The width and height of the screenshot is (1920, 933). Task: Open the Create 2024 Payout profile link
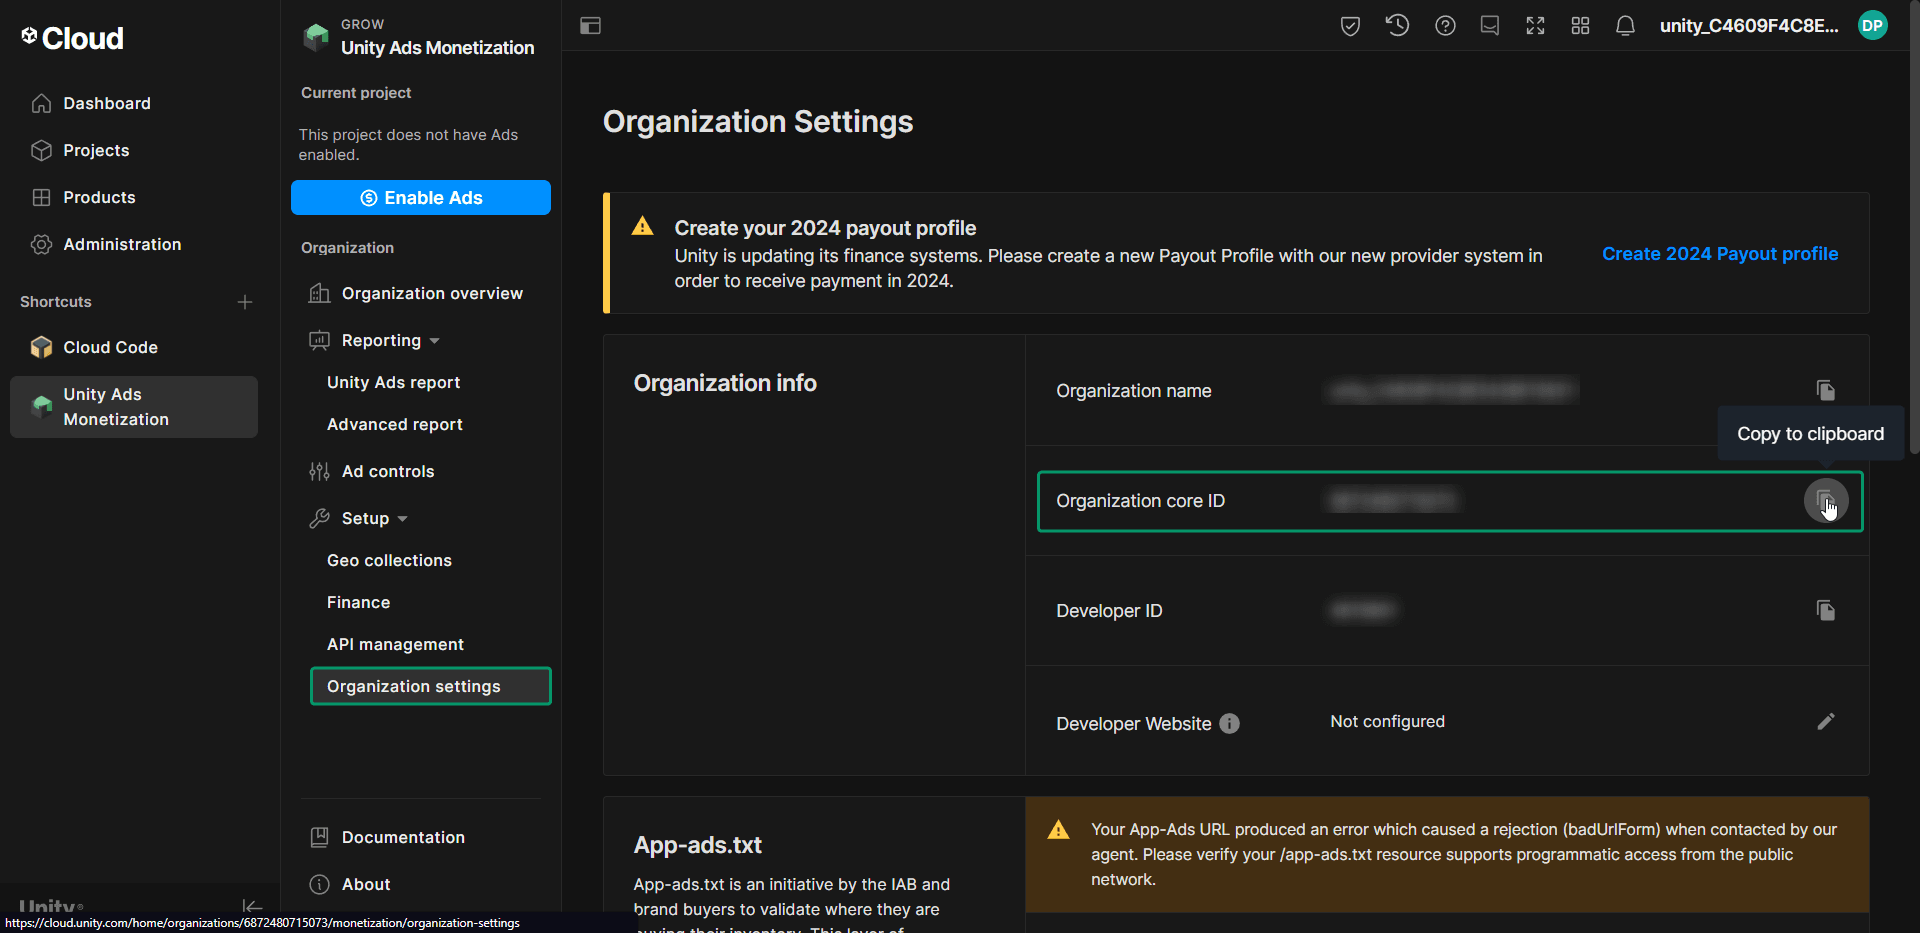click(x=1720, y=254)
